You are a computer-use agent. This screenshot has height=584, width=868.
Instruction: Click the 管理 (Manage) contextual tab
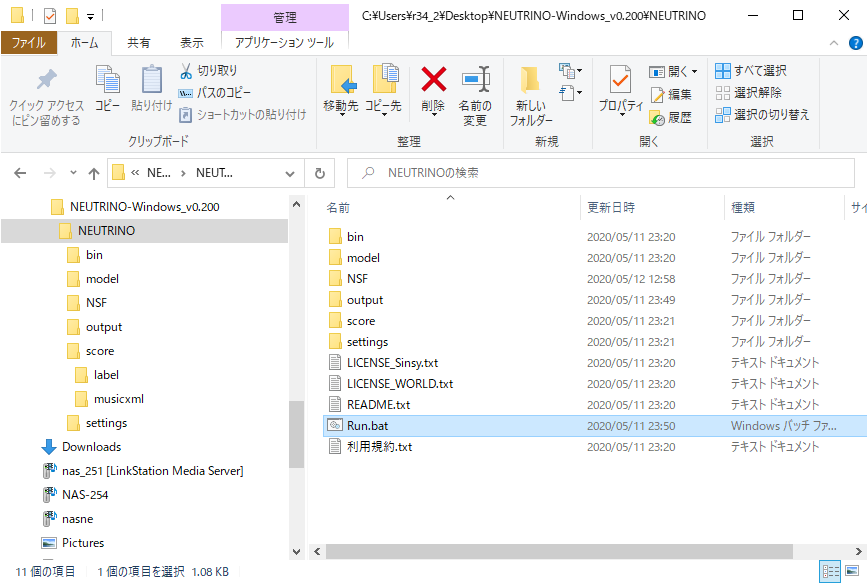(x=285, y=17)
